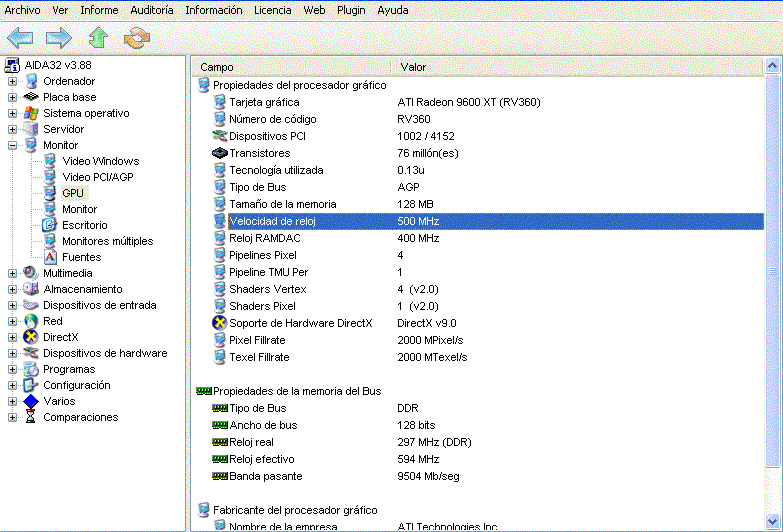Click the Tipo de Bus memory module icon

coord(220,408)
